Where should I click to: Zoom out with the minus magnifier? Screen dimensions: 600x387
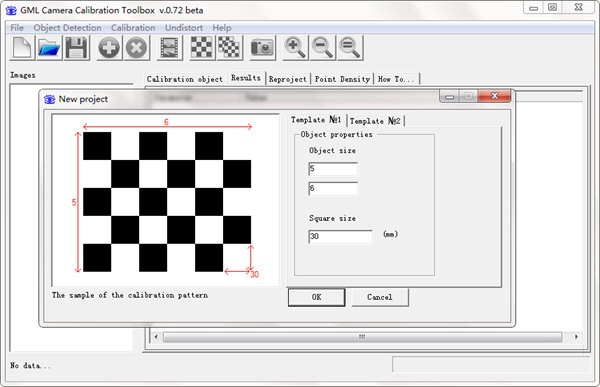click(323, 48)
